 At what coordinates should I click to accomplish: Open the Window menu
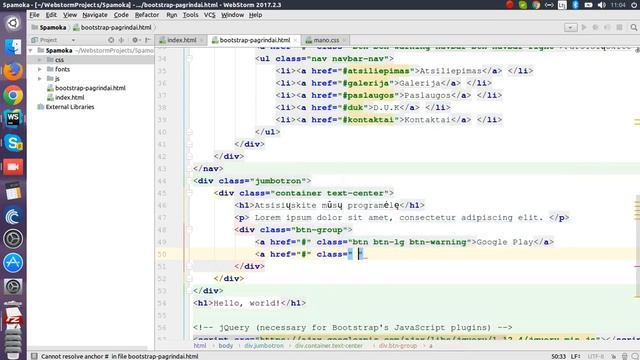[x=232, y=15]
